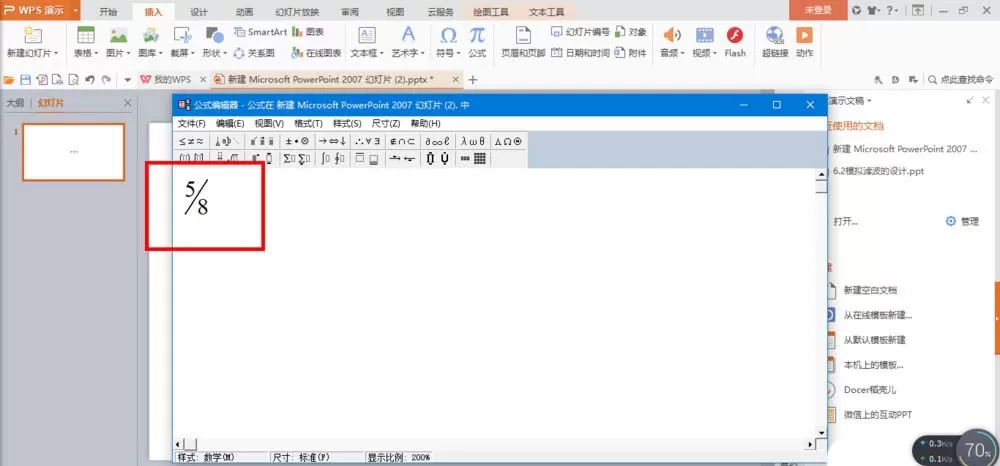
Task: Insert a 图表 chart
Action: pyautogui.click(x=308, y=32)
